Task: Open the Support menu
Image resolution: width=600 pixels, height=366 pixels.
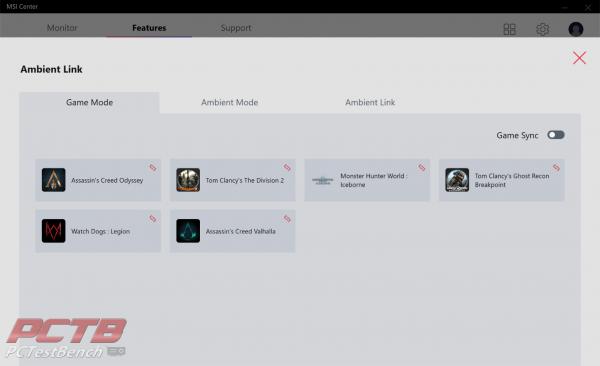Action: pos(236,28)
